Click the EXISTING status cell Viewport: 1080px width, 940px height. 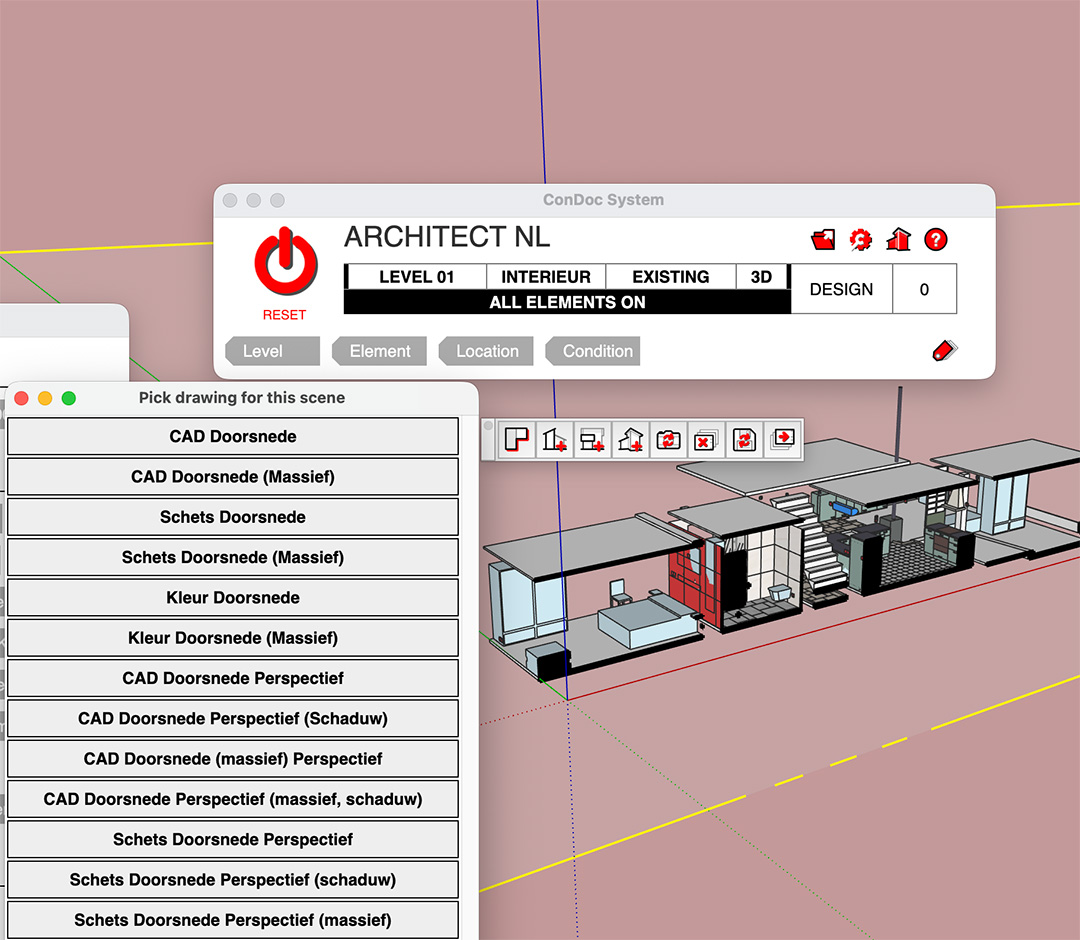tap(671, 277)
